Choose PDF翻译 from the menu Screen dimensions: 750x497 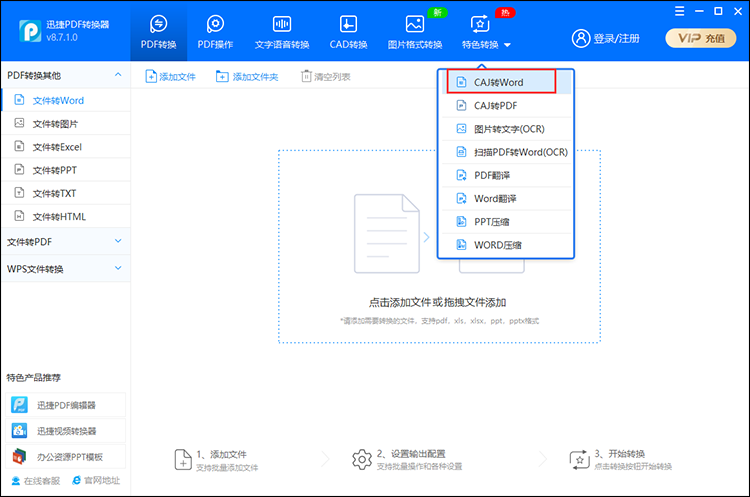pyautogui.click(x=506, y=176)
